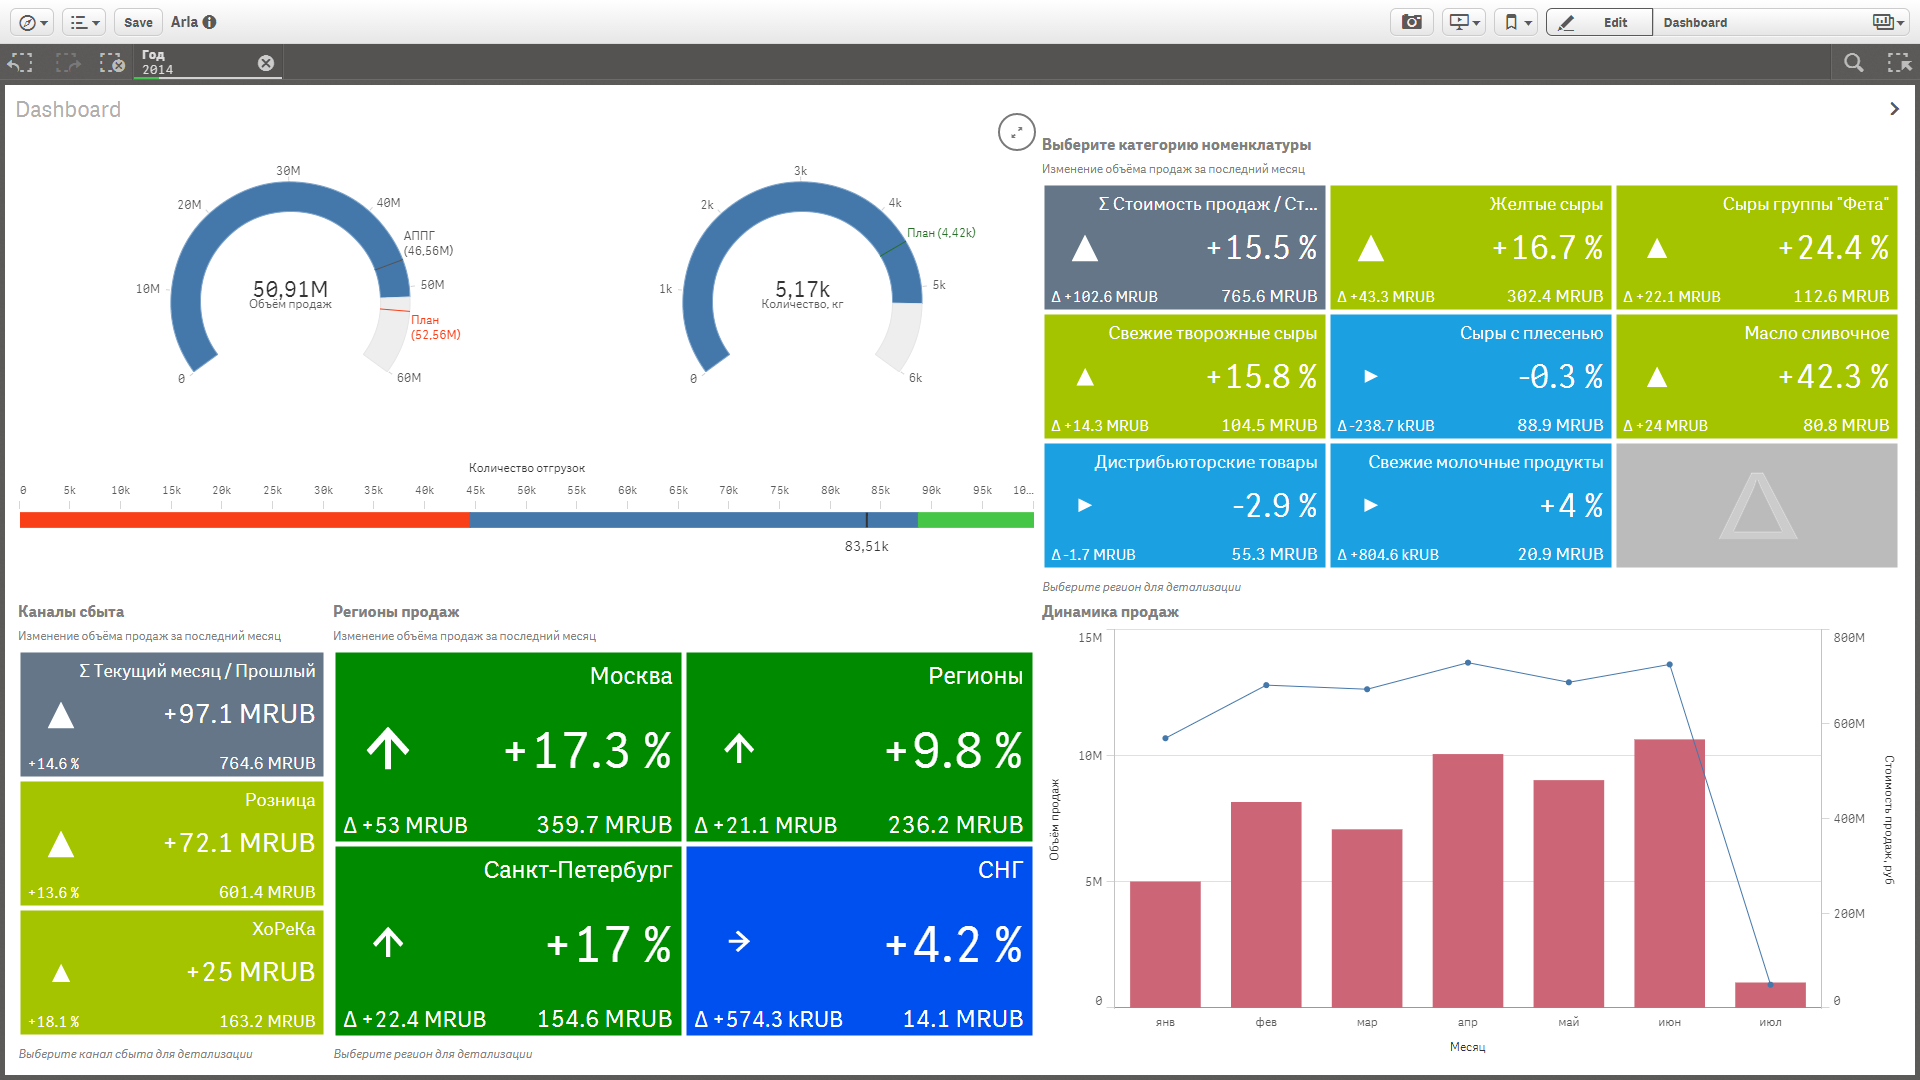1920x1080 pixels.
Task: Open the smart search magnifier
Action: [1853, 63]
